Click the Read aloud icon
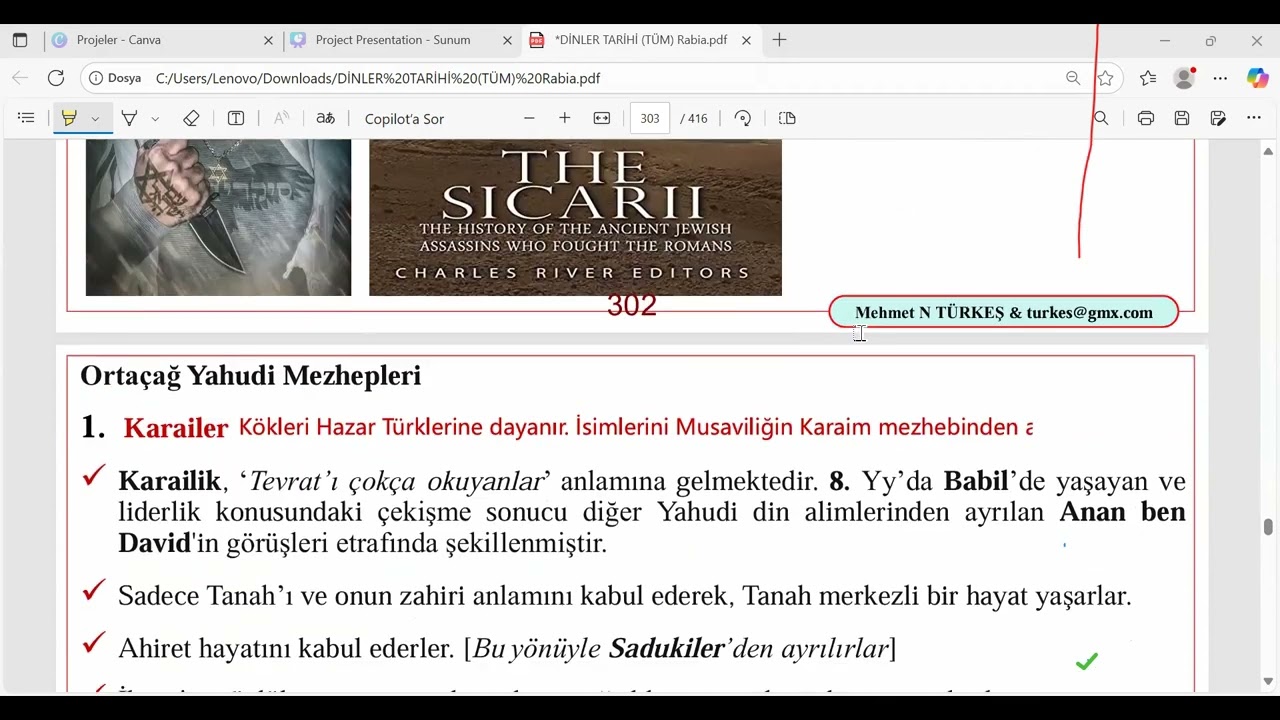The height and width of the screenshot is (720, 1280). 282,118
